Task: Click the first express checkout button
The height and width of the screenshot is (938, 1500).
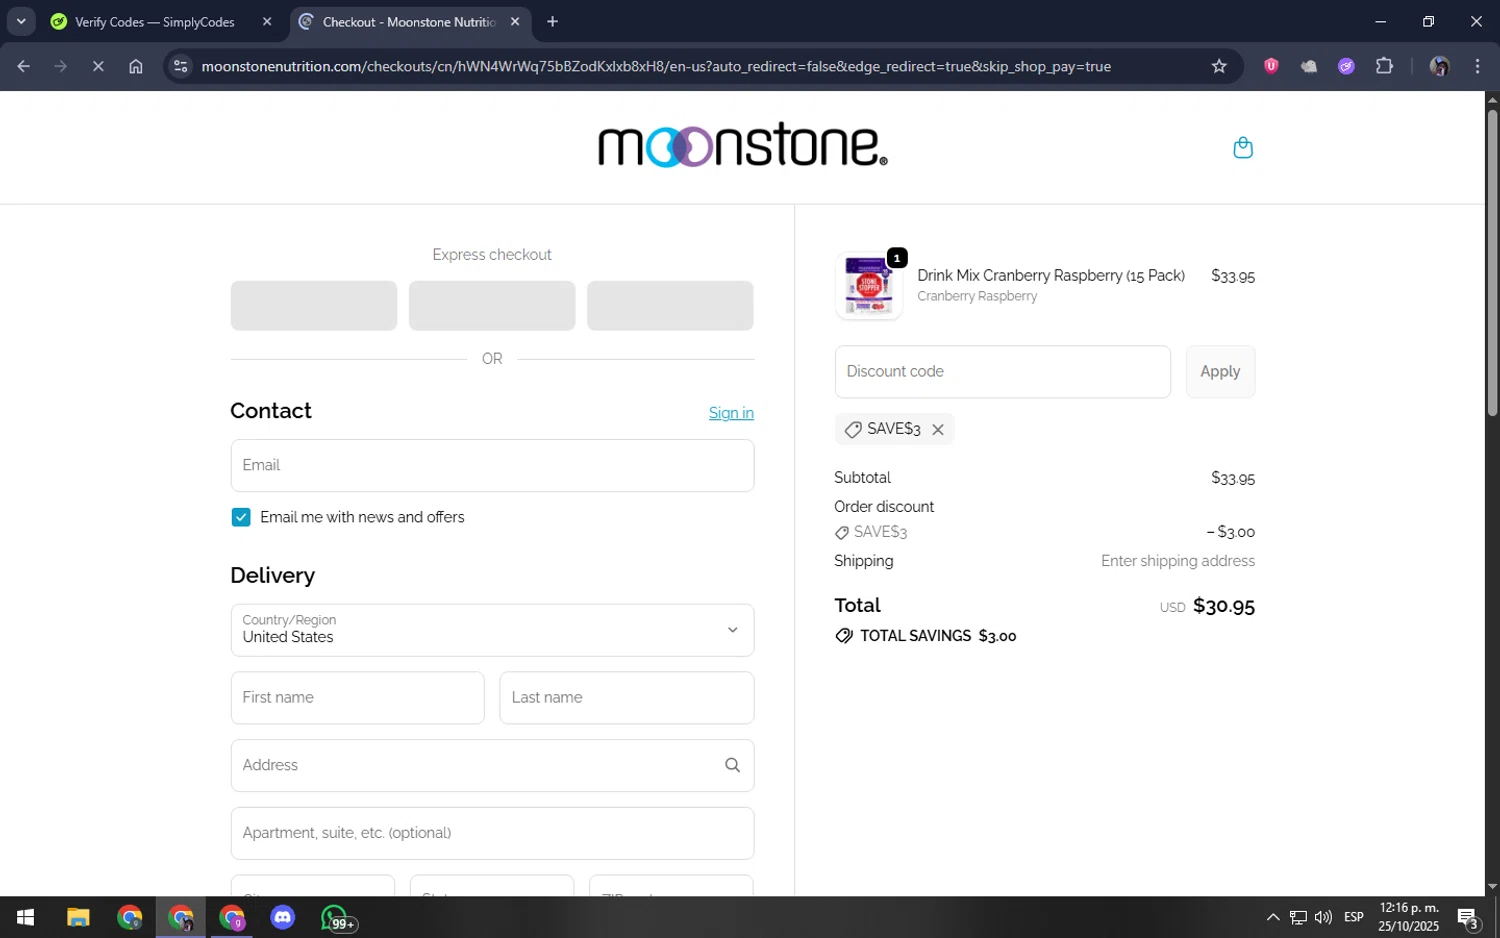Action: point(313,305)
